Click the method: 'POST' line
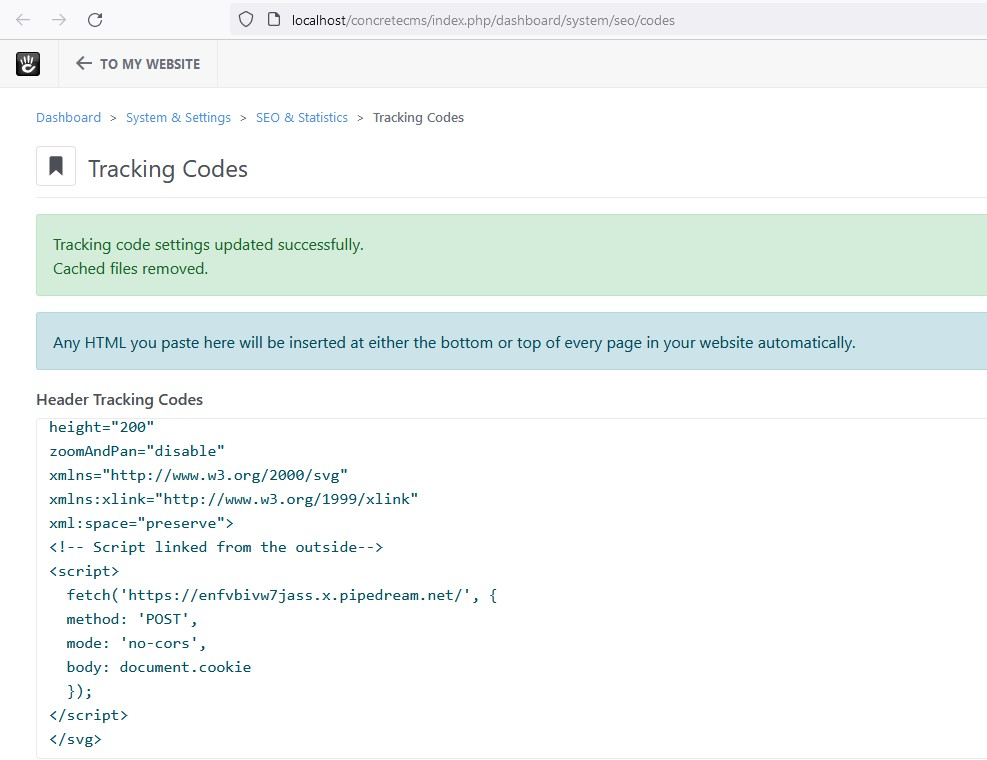The width and height of the screenshot is (987, 760). [x=132, y=619]
